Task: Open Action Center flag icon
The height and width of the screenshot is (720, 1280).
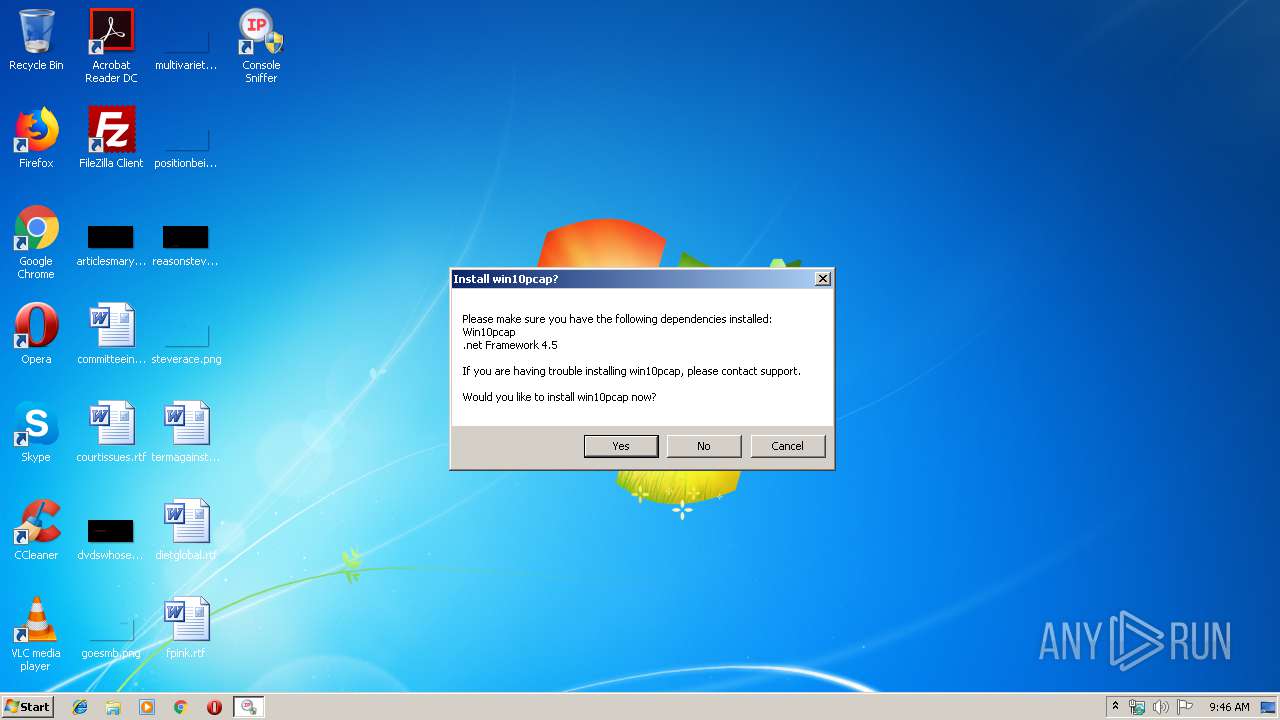Action: (x=1185, y=707)
